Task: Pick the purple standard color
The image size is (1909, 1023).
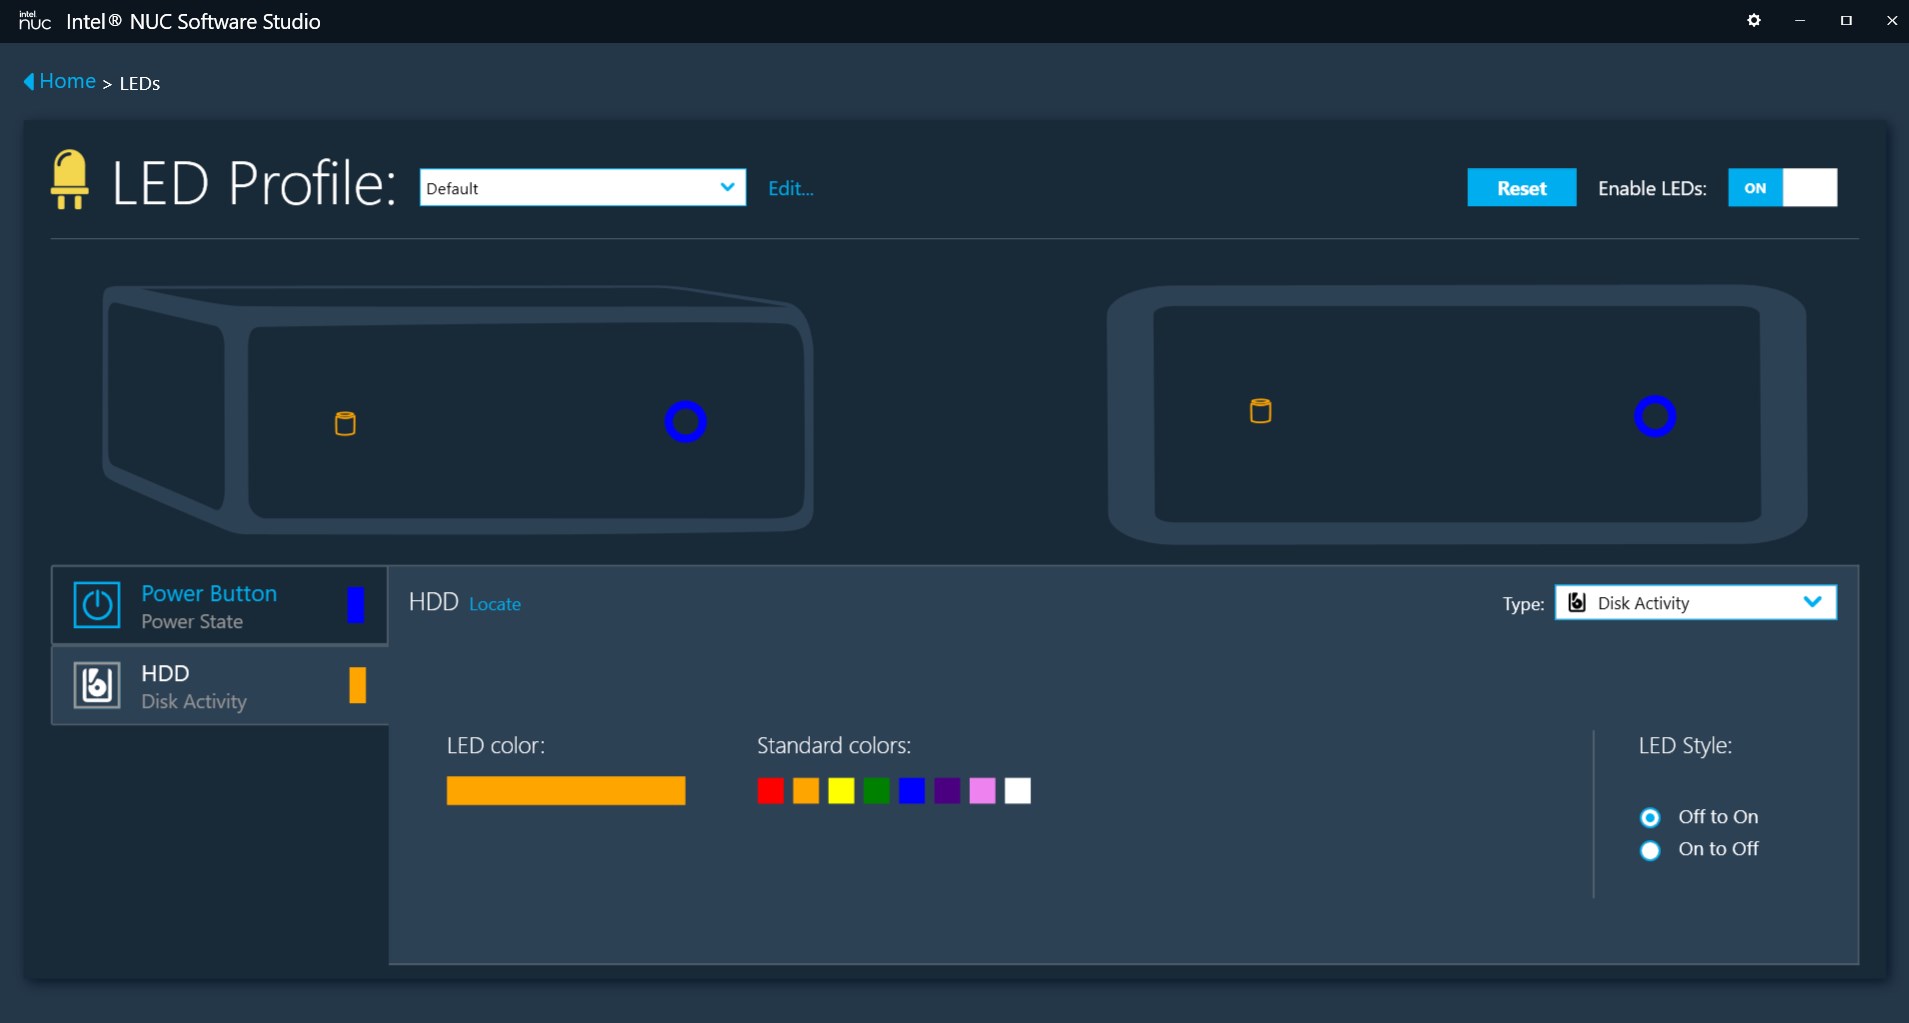Action: tap(947, 791)
